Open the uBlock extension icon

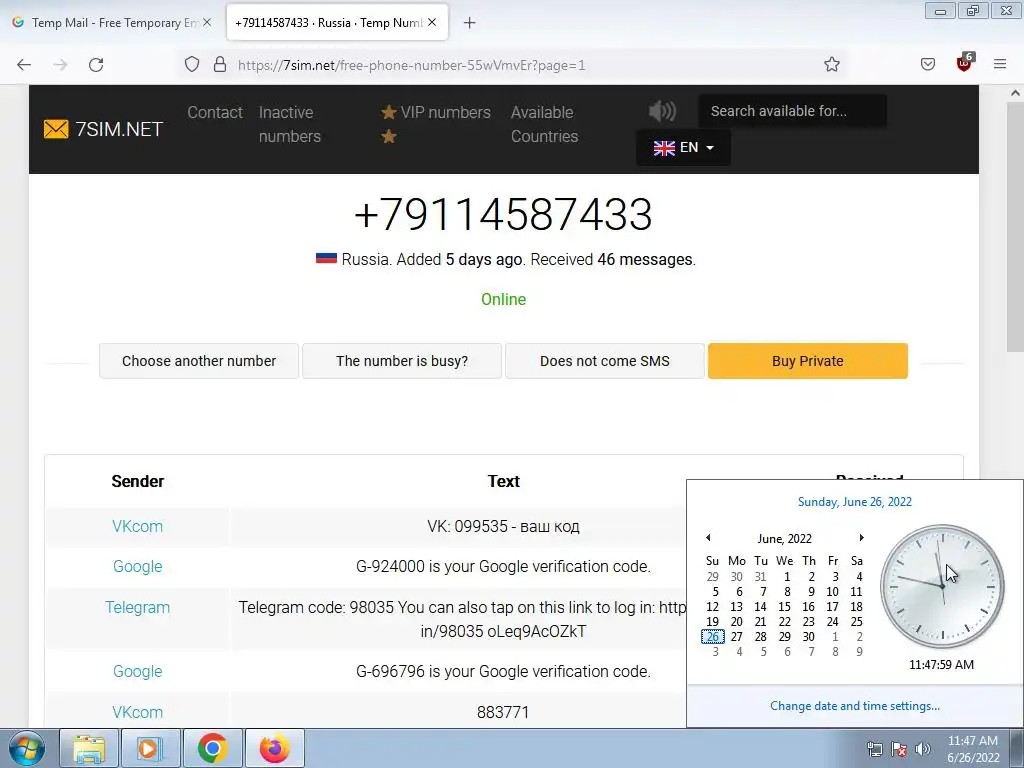[965, 63]
